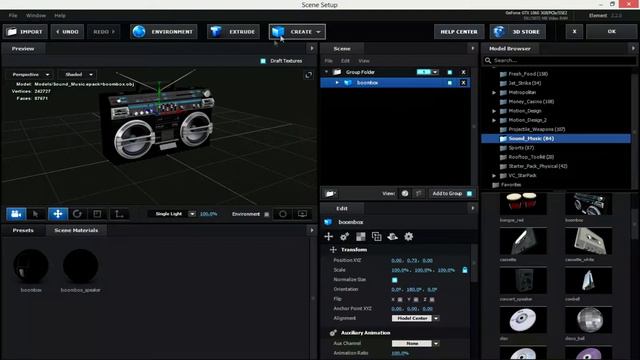
Task: Open the top File menu
Action: 13,16
